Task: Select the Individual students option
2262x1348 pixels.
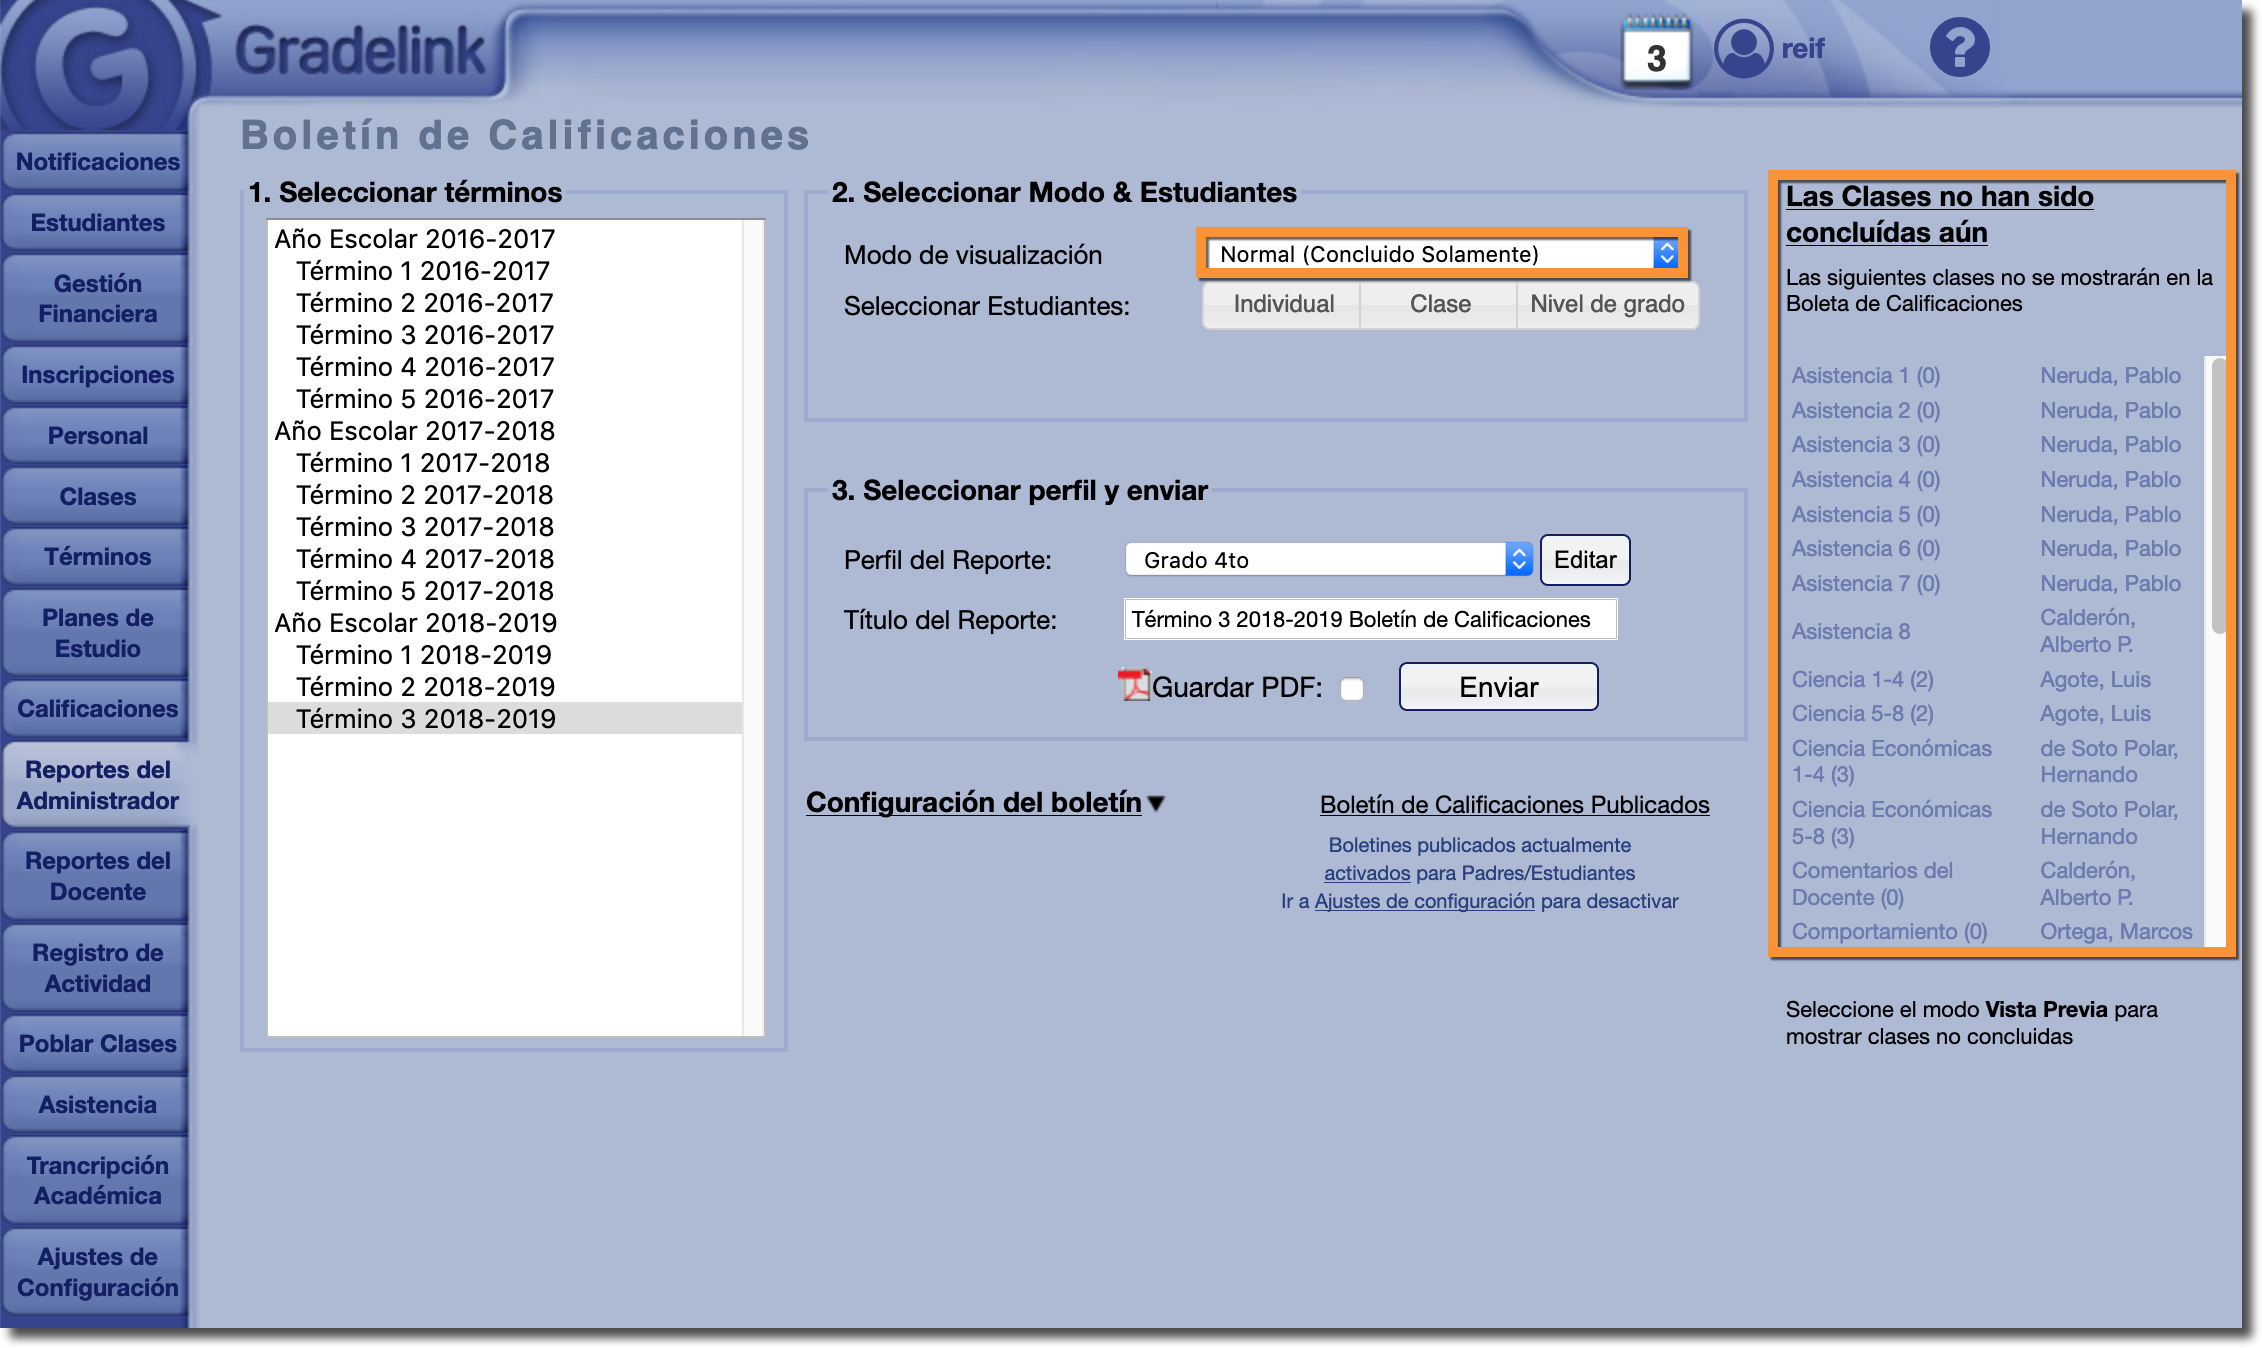Action: (1282, 304)
